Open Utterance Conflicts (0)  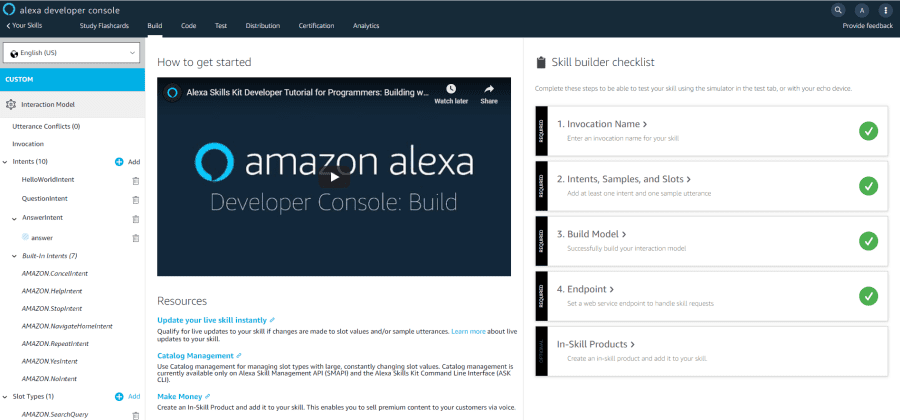[x=46, y=126]
